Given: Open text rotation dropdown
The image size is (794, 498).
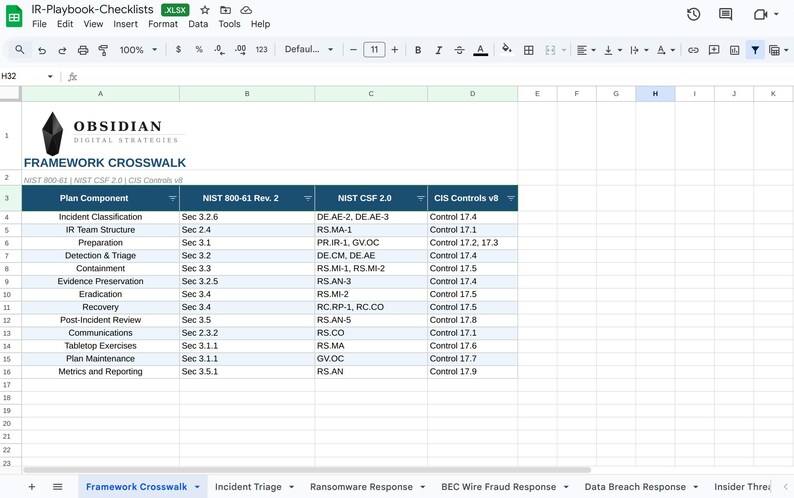Looking at the screenshot, I should point(665,50).
